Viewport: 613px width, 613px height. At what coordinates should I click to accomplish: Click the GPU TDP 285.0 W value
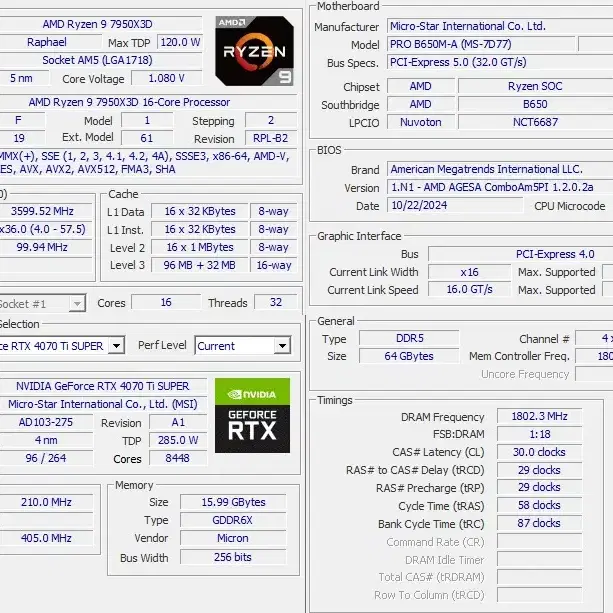point(178,440)
